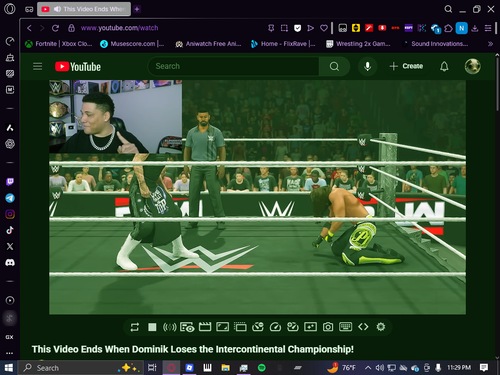Open Aria AI in sidebar
500x375 pixels.
pos(10,128)
